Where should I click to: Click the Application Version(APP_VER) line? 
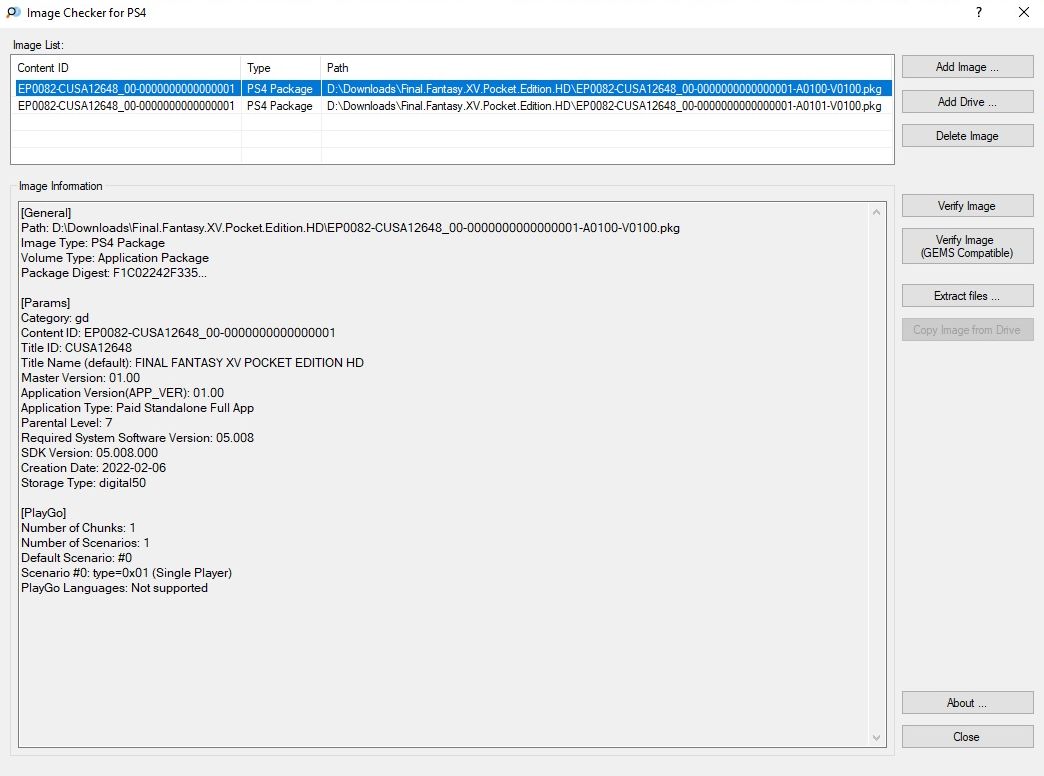(123, 393)
